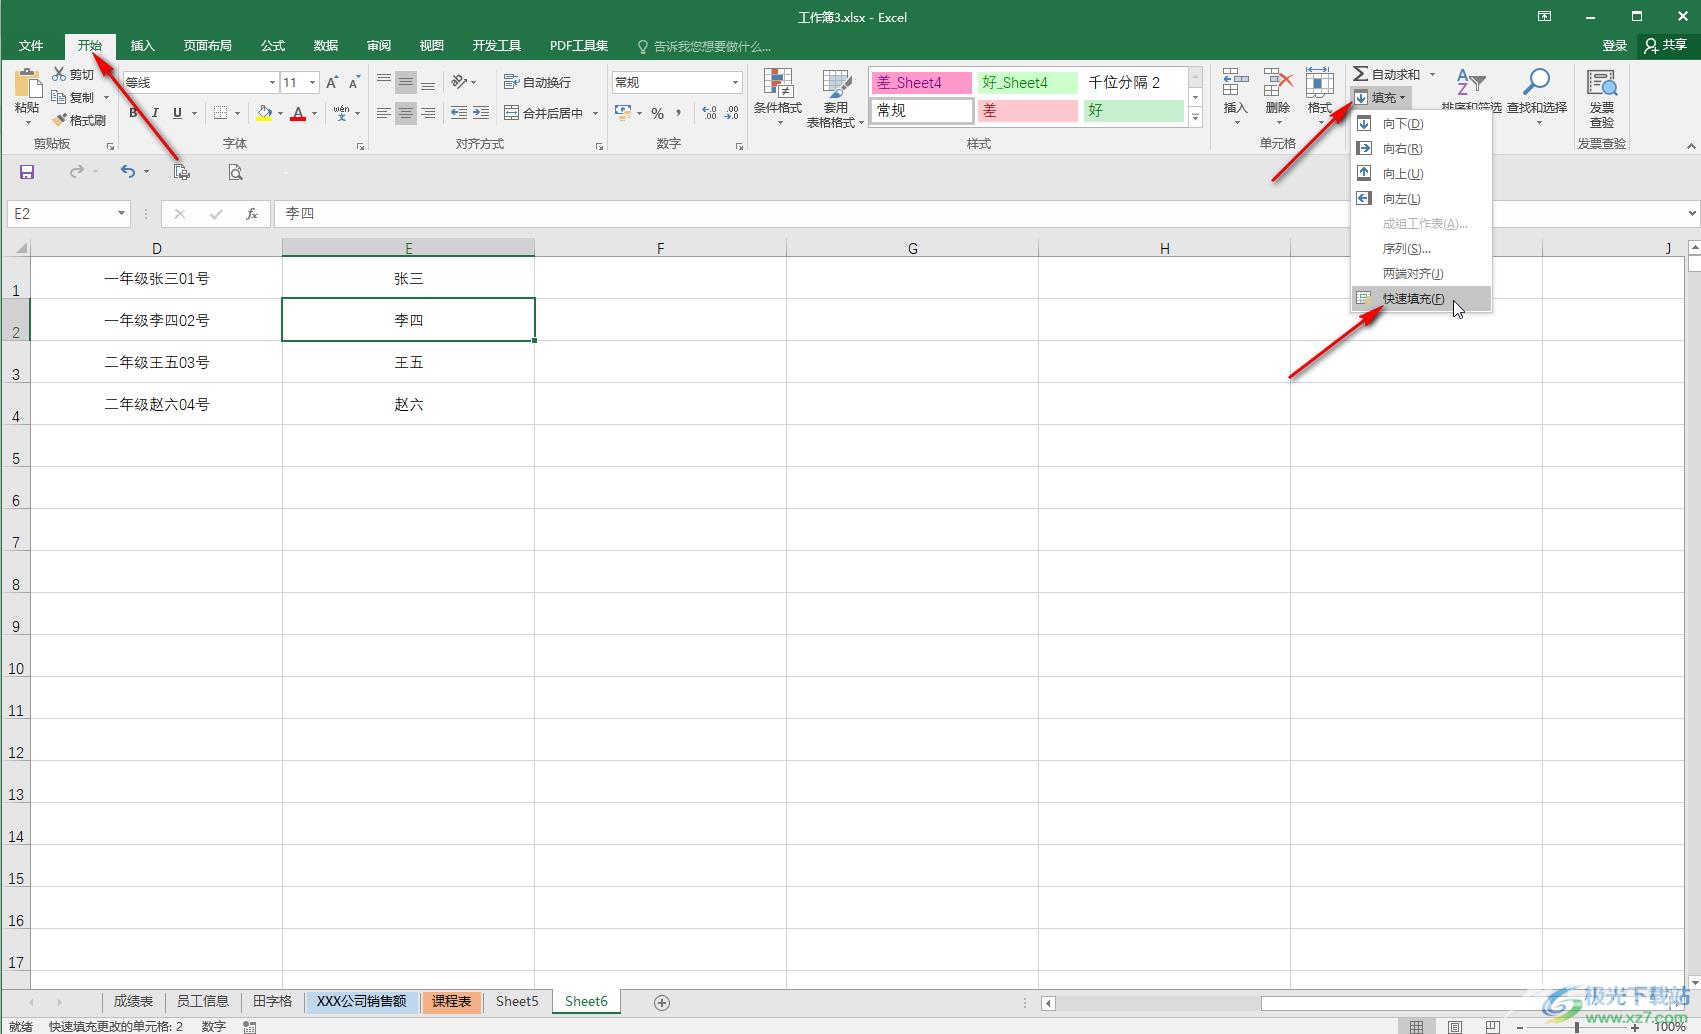1701x1034 pixels.
Task: Decrease indent in alignment group
Action: 459,113
